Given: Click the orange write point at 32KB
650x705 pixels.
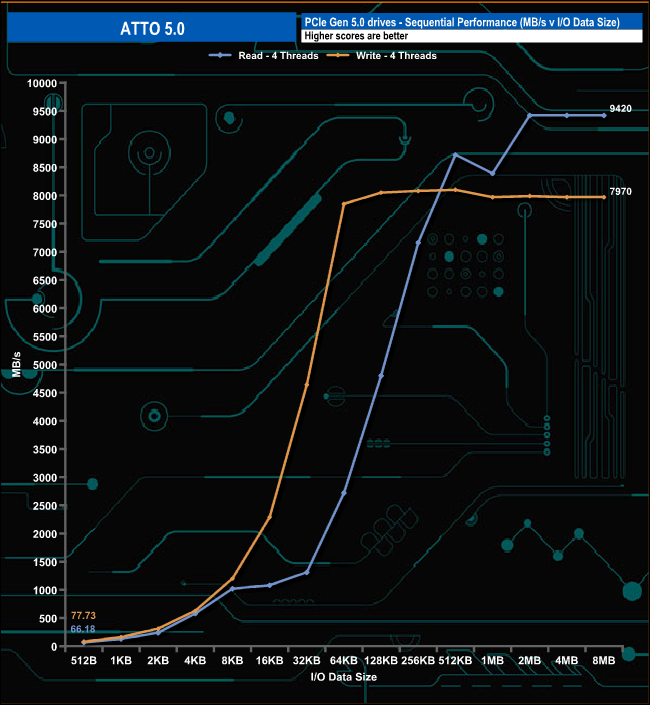Looking at the screenshot, I should pos(307,385).
